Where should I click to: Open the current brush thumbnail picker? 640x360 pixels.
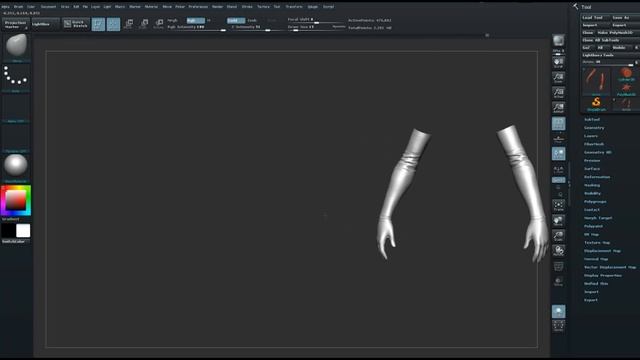16,47
